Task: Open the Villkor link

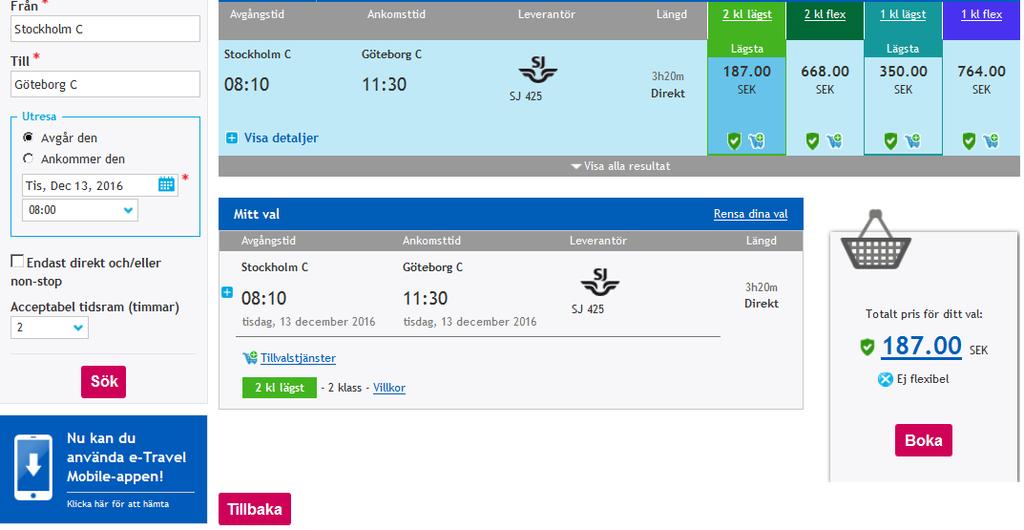Action: (389, 388)
